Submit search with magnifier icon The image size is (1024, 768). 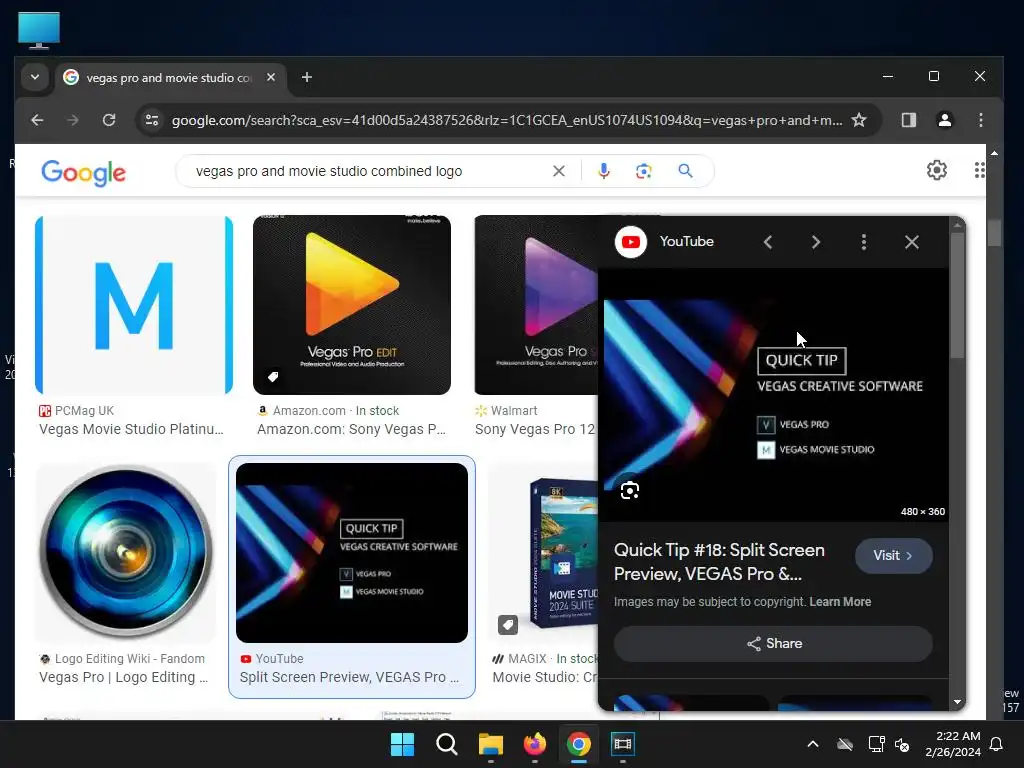coord(685,171)
